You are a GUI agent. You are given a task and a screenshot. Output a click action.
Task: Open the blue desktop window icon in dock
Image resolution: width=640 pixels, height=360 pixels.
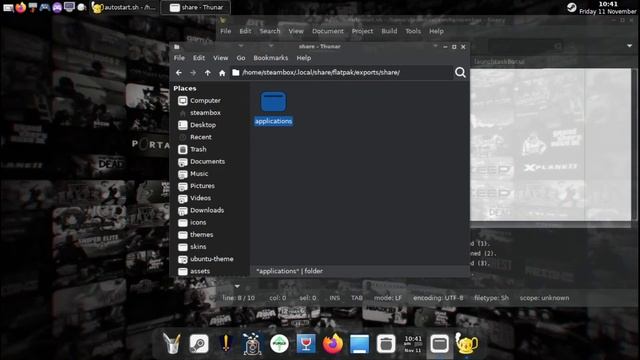[360, 344]
